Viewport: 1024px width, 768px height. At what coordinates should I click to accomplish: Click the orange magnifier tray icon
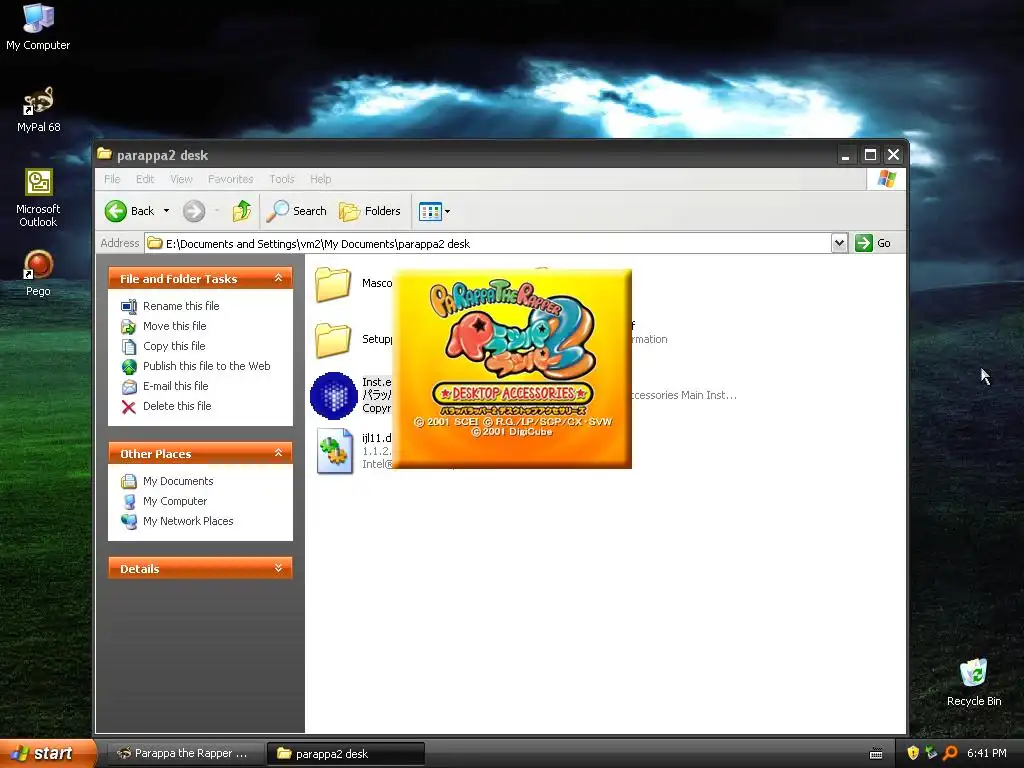tap(950, 753)
